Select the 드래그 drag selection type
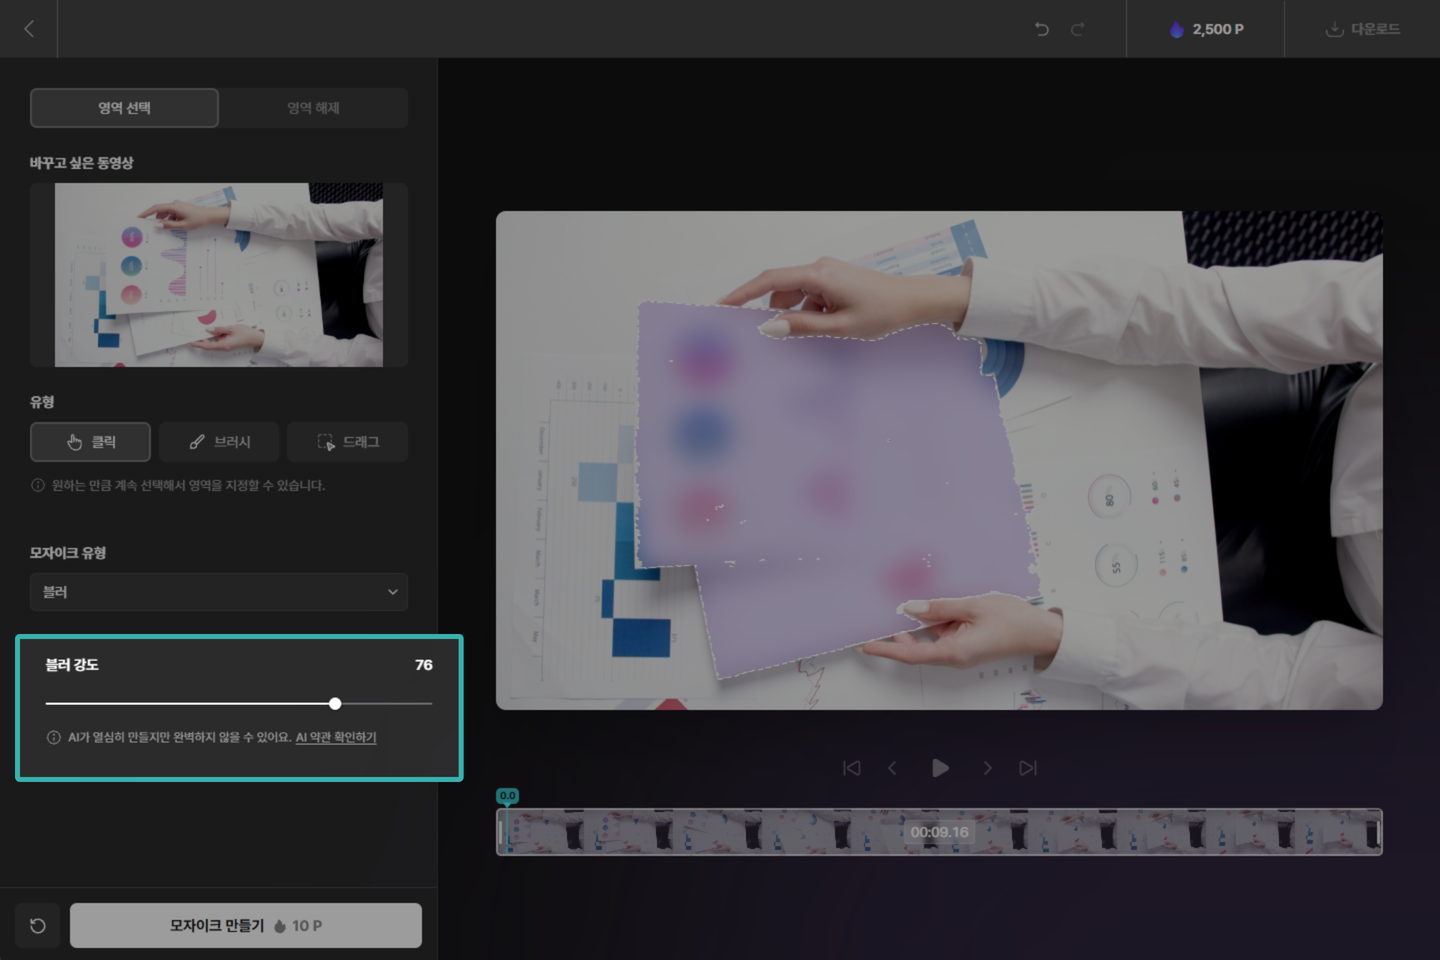Viewport: 1440px width, 960px height. (347, 442)
